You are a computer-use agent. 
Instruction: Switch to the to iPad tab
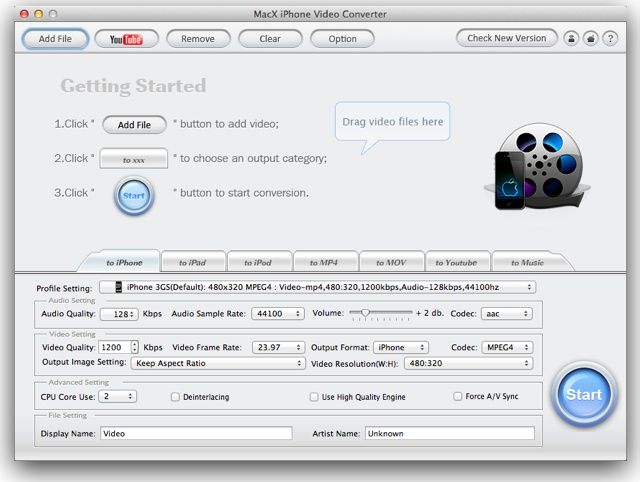pos(192,263)
